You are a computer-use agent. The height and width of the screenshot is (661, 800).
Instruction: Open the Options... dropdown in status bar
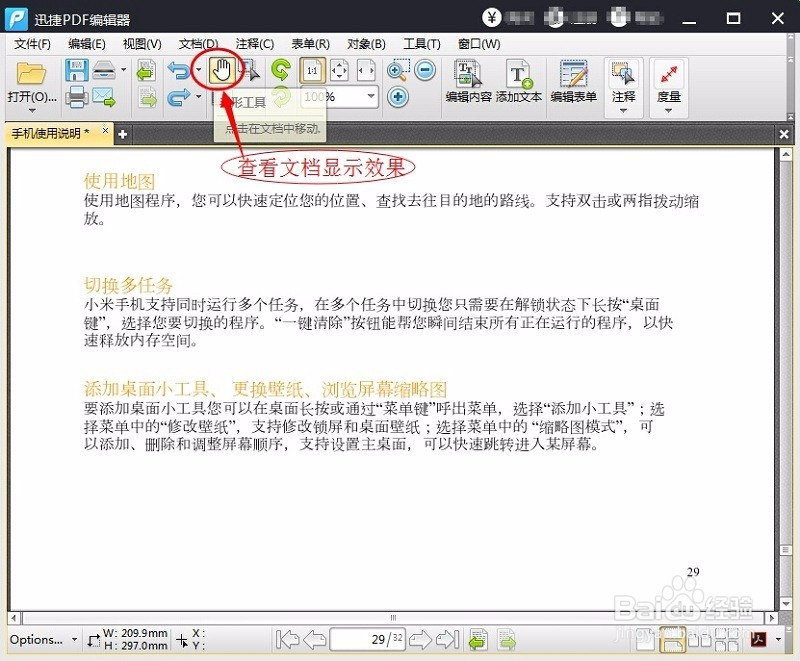pos(43,640)
